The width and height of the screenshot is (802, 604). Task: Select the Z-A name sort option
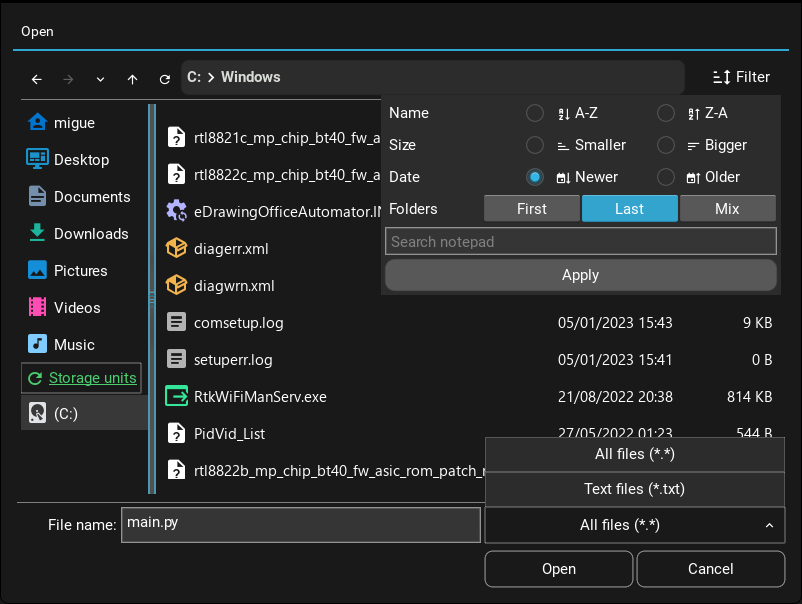click(665, 113)
